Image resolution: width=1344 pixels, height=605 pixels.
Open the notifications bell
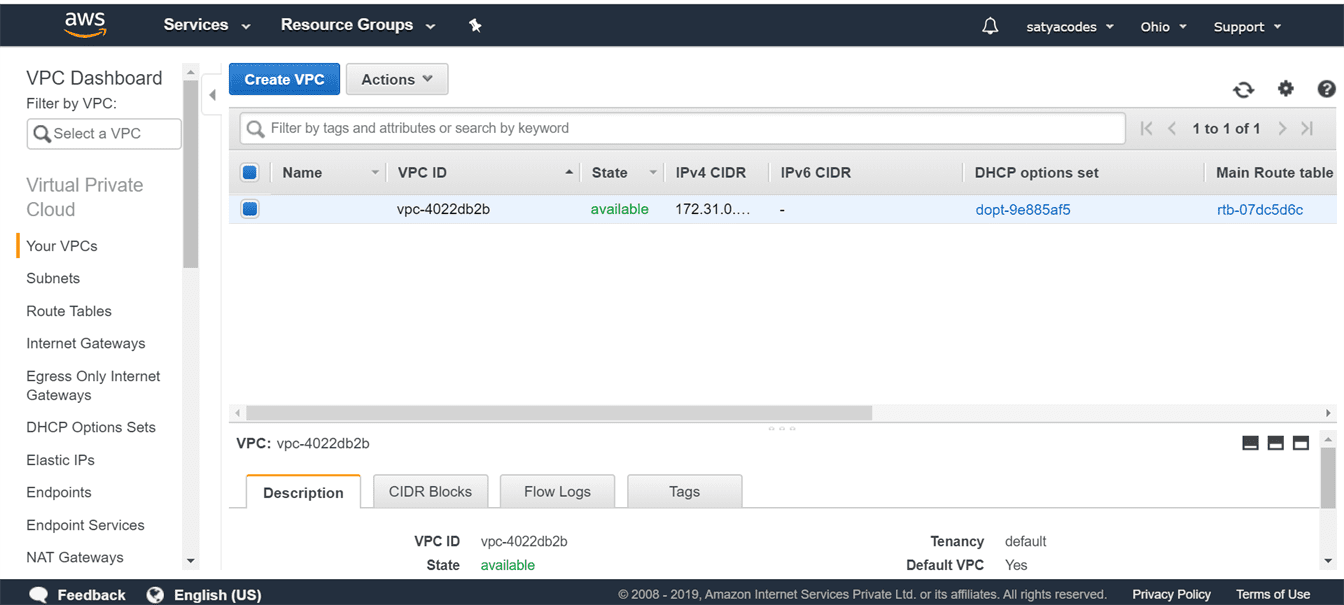tap(990, 27)
